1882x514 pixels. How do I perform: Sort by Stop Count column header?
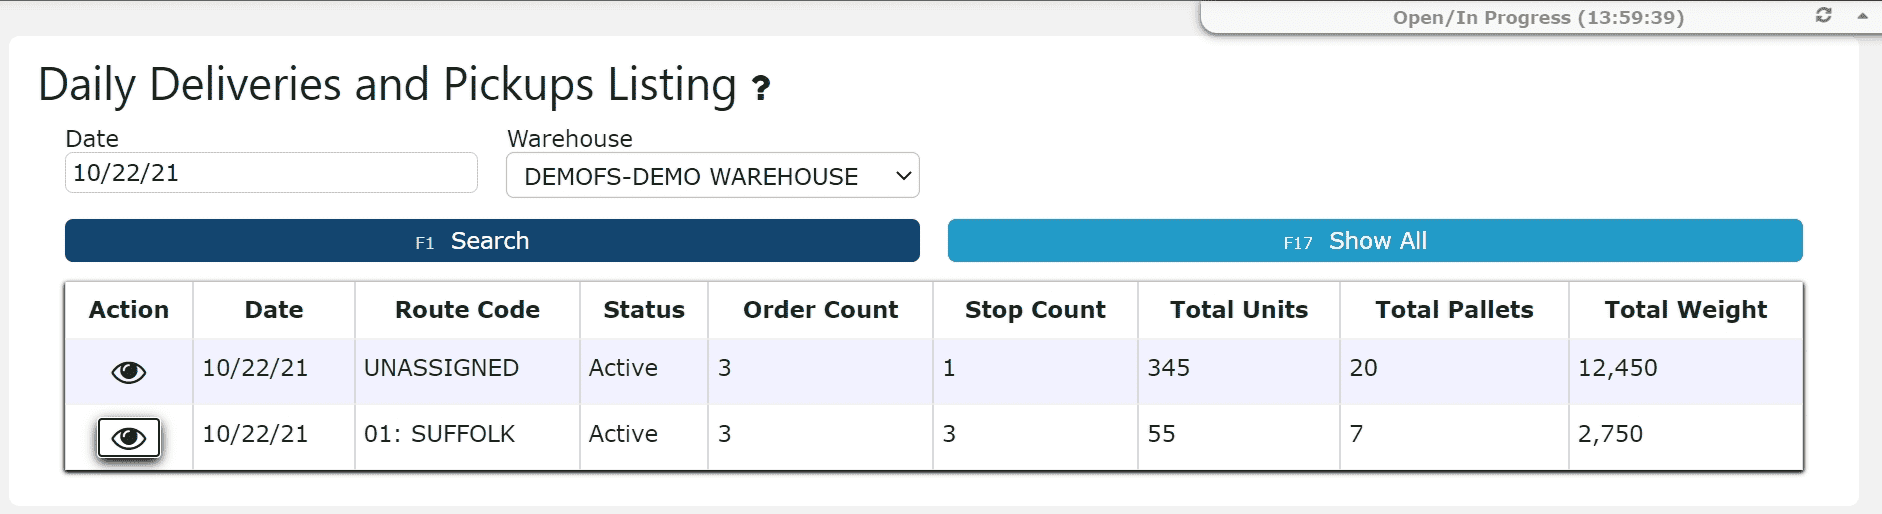[x=1035, y=310]
